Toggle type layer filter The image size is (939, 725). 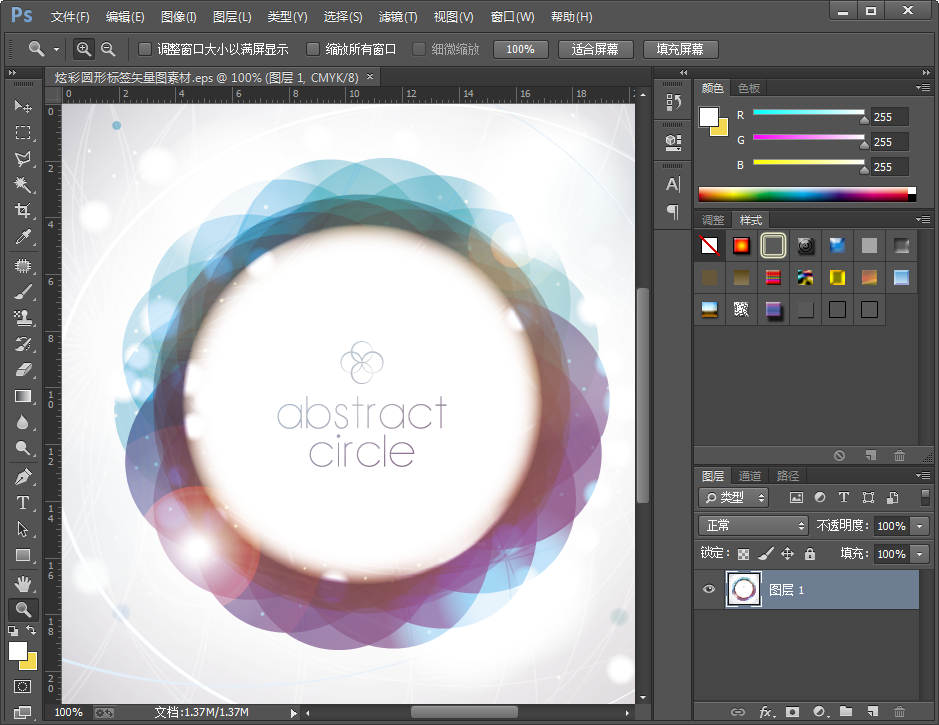(844, 497)
